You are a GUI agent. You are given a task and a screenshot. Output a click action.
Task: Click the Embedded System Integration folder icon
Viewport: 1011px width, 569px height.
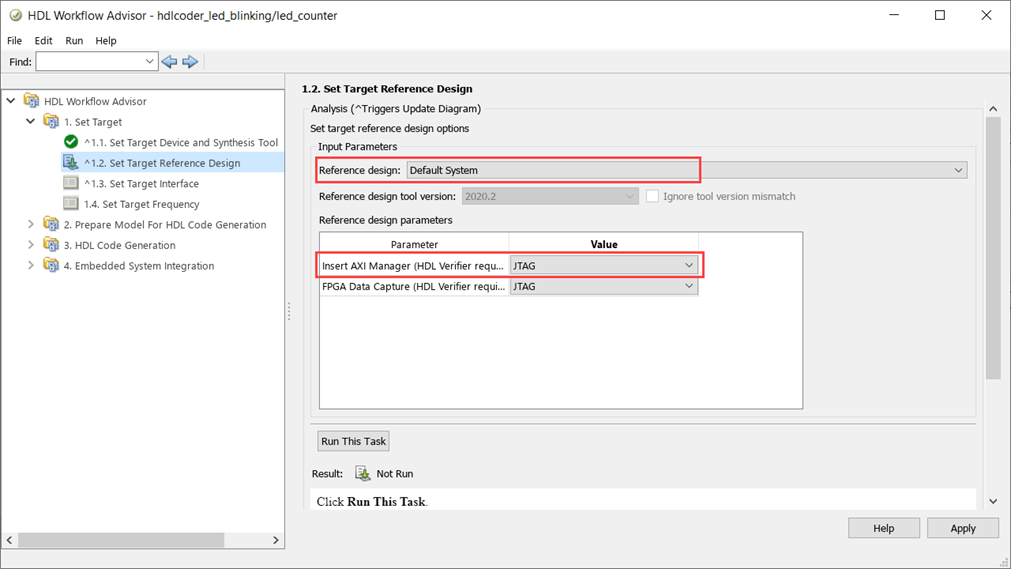pos(51,266)
